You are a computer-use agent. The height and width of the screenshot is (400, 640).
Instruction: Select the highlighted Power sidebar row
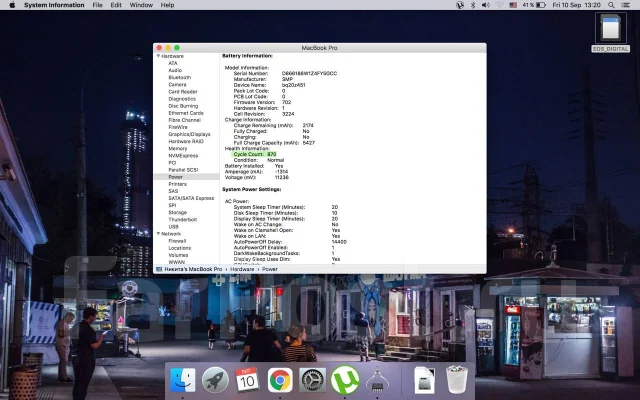tap(186, 177)
